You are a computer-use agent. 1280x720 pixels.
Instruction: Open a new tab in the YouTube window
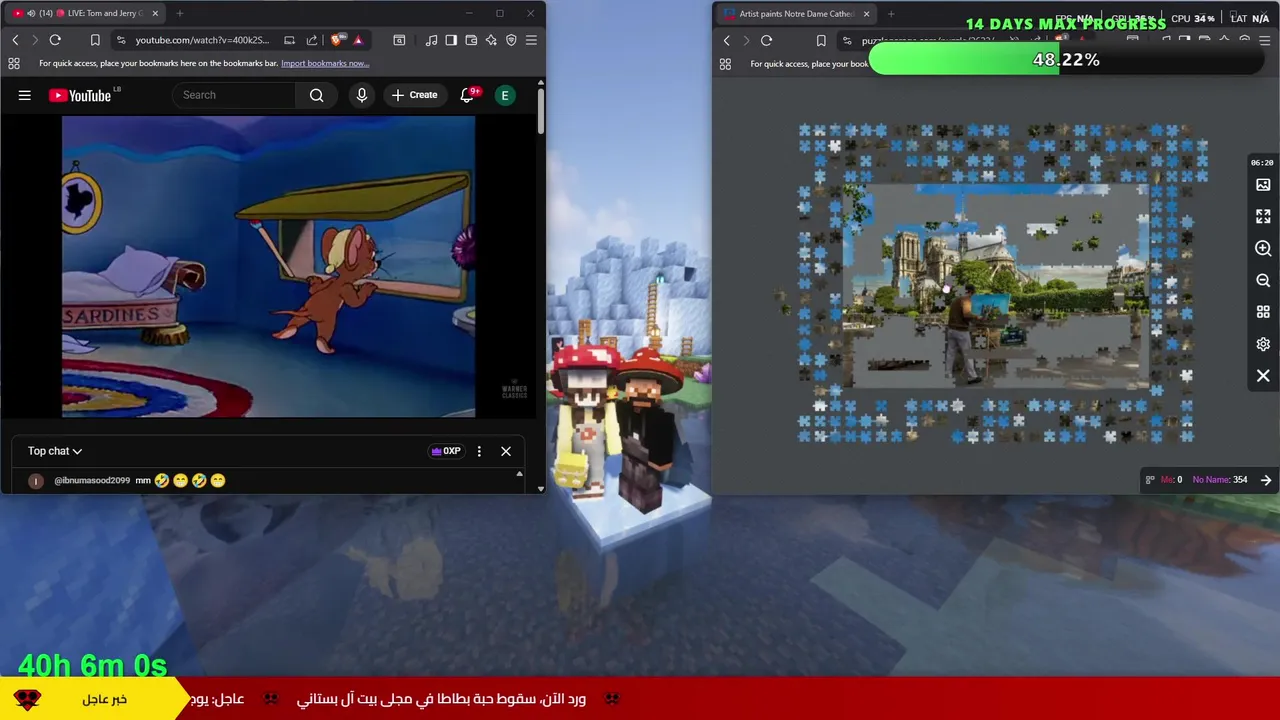tap(180, 13)
